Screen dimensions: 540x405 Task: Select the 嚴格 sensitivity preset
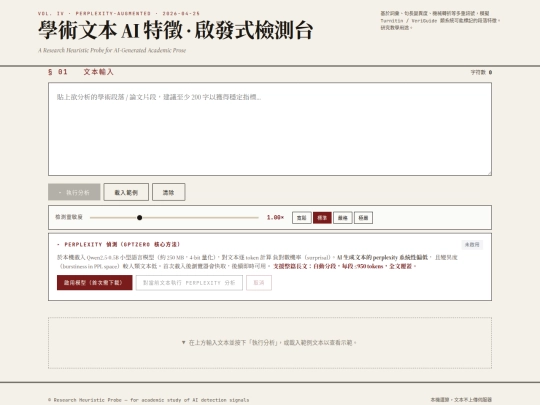point(343,218)
